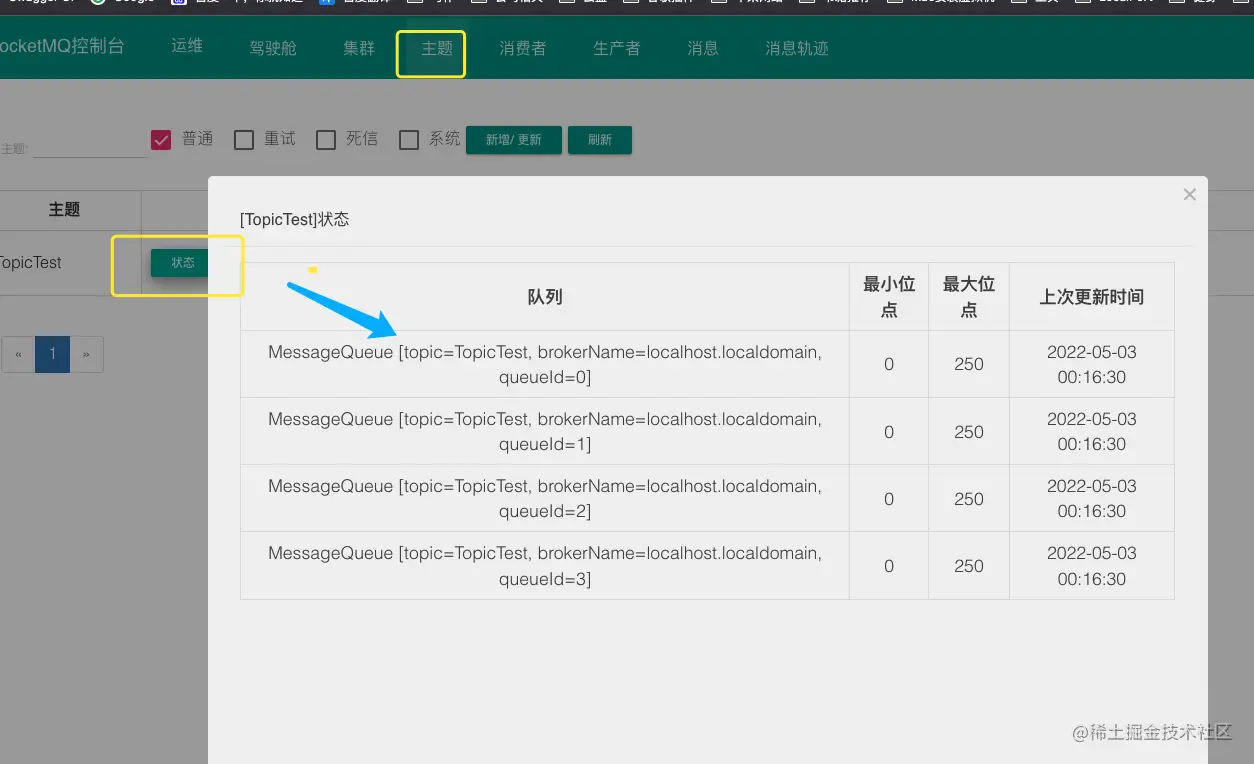
Task: Open the 运维 navigation tab
Action: click(187, 47)
